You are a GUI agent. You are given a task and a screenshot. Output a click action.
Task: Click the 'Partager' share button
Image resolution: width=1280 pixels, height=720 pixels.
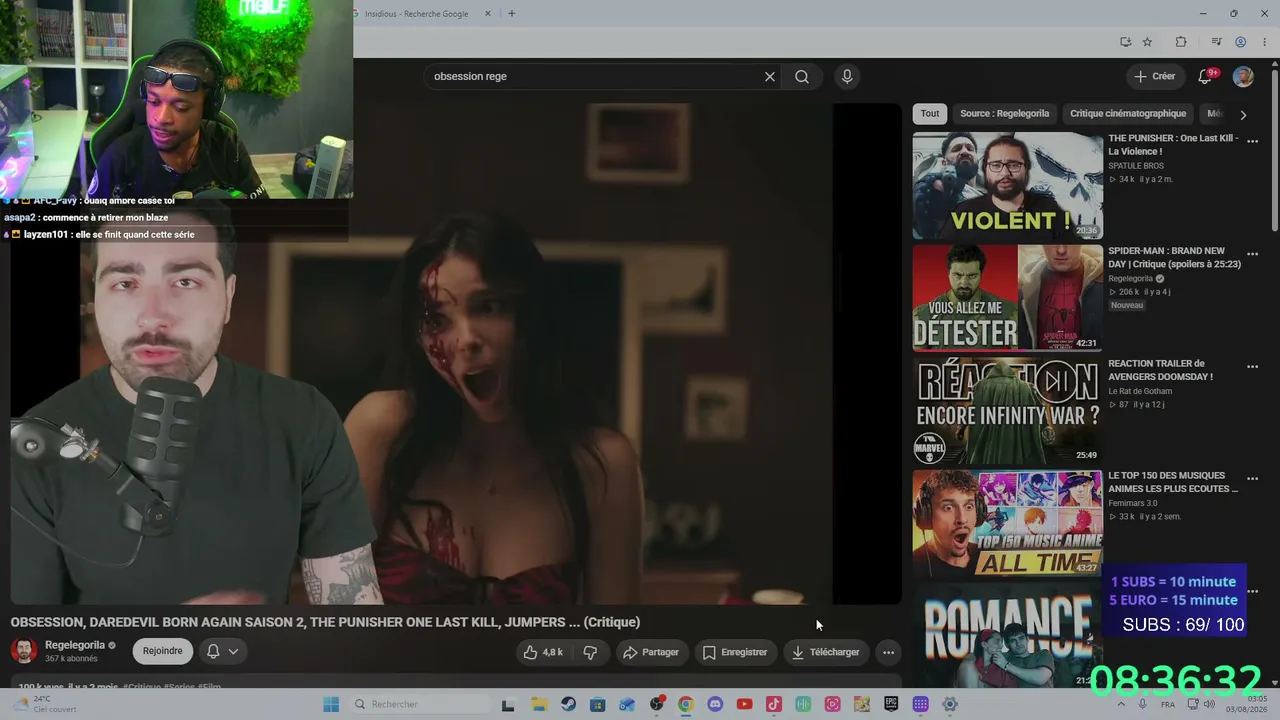pyautogui.click(x=650, y=652)
